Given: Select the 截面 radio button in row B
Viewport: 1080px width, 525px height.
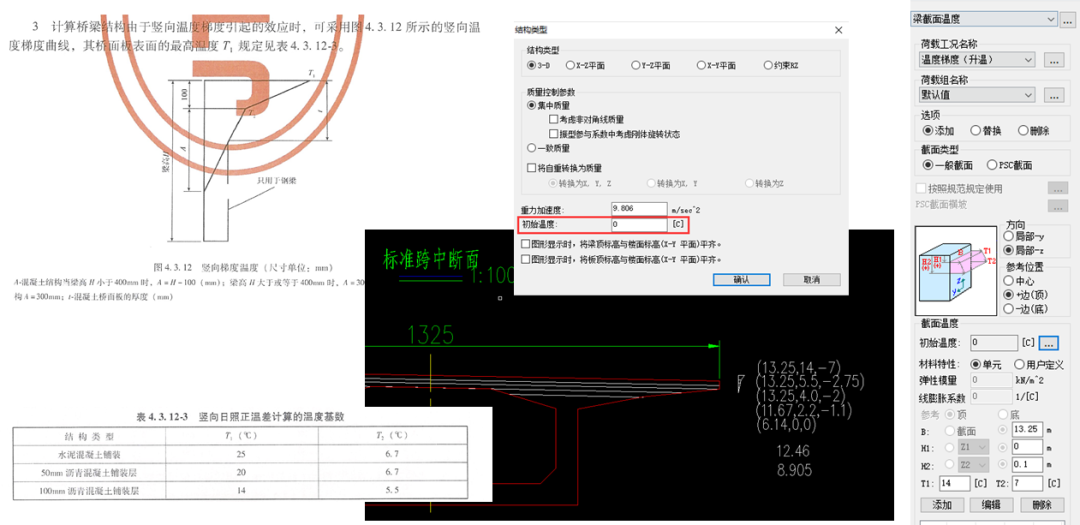Looking at the screenshot, I should click(951, 431).
